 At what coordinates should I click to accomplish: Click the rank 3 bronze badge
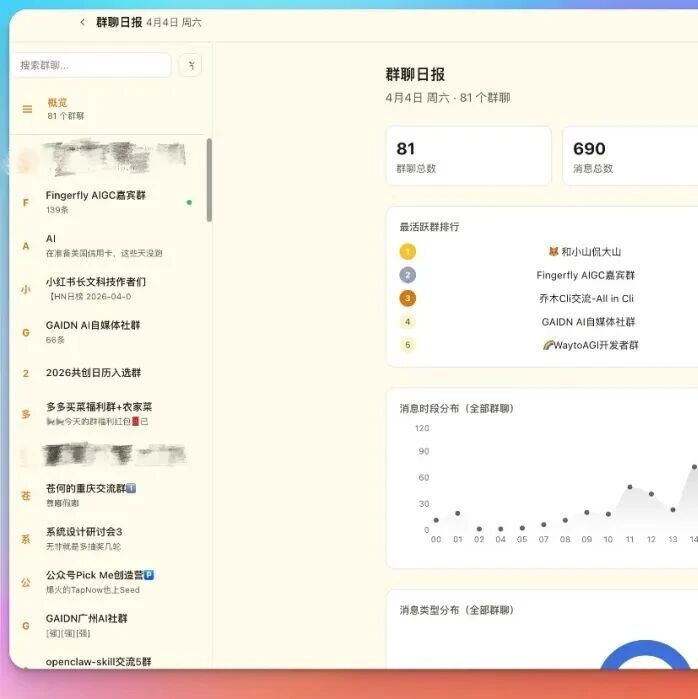click(407, 298)
